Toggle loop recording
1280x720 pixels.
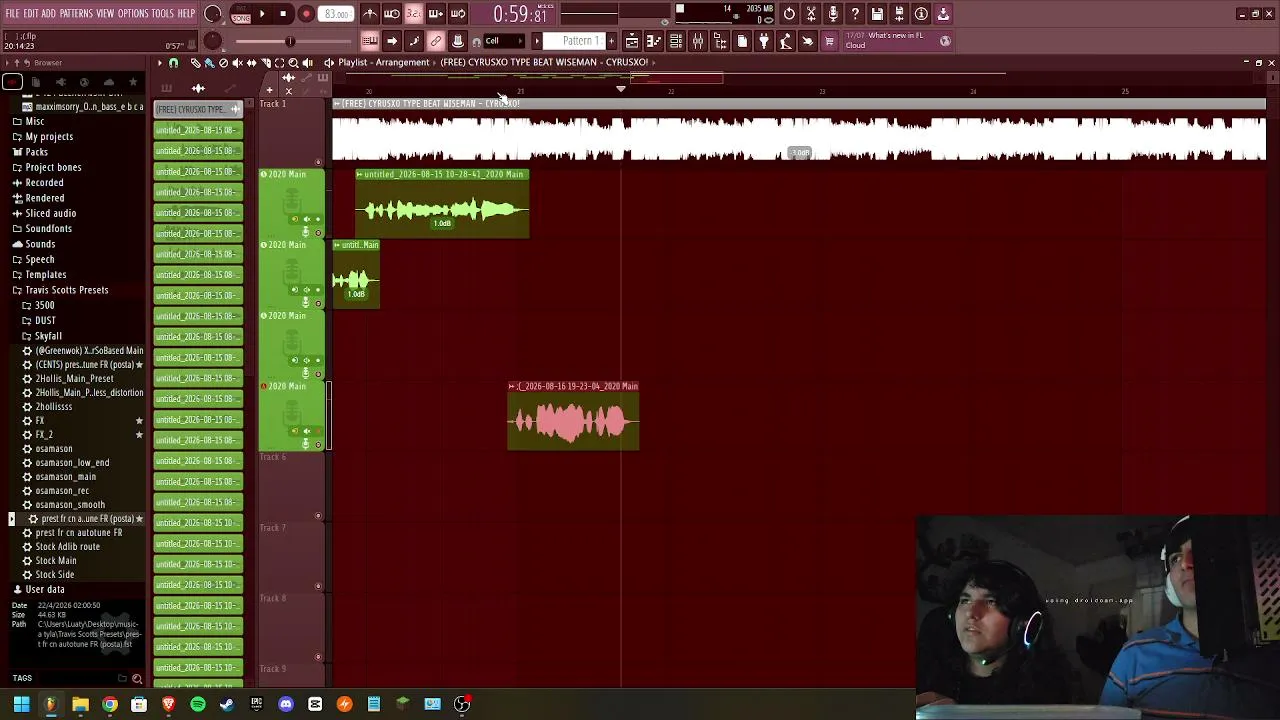click(458, 14)
